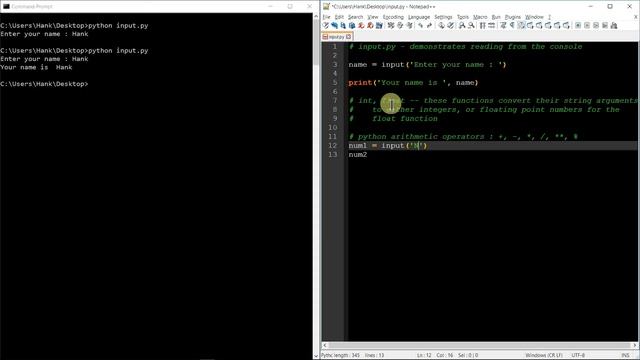This screenshot has width=640, height=360.
Task: Redo the edit via toolbar
Action: [x=429, y=25]
